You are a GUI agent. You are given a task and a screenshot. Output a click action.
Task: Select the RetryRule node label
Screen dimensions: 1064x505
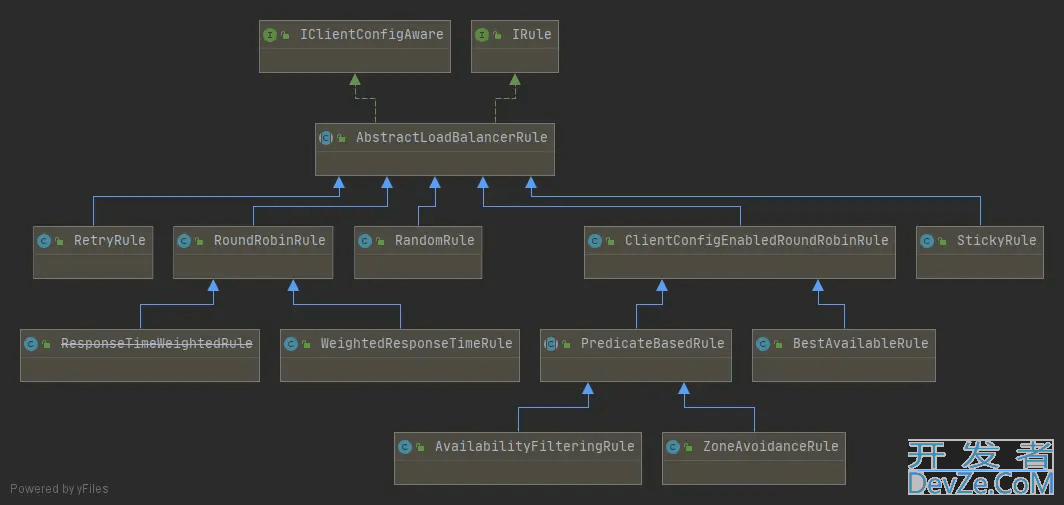click(x=110, y=240)
